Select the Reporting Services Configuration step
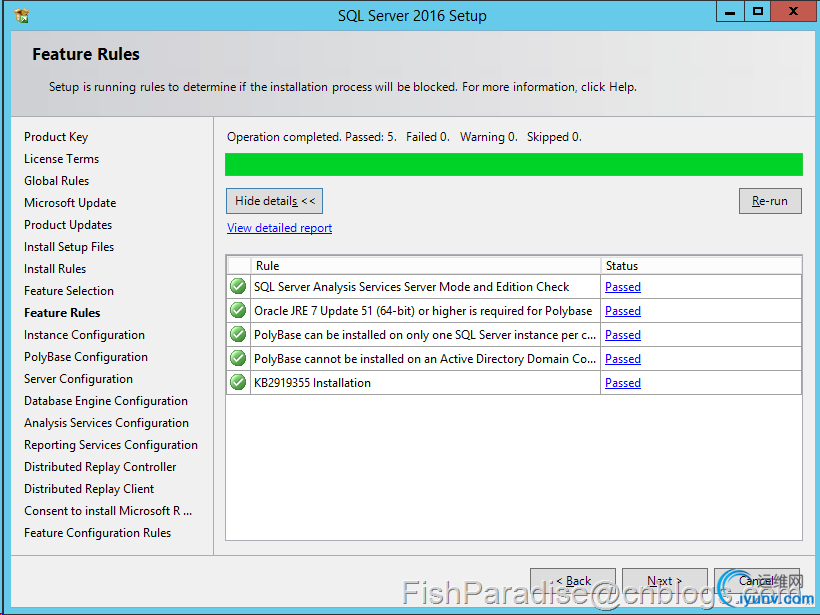Viewport: 820px width, 615px height. pos(111,445)
